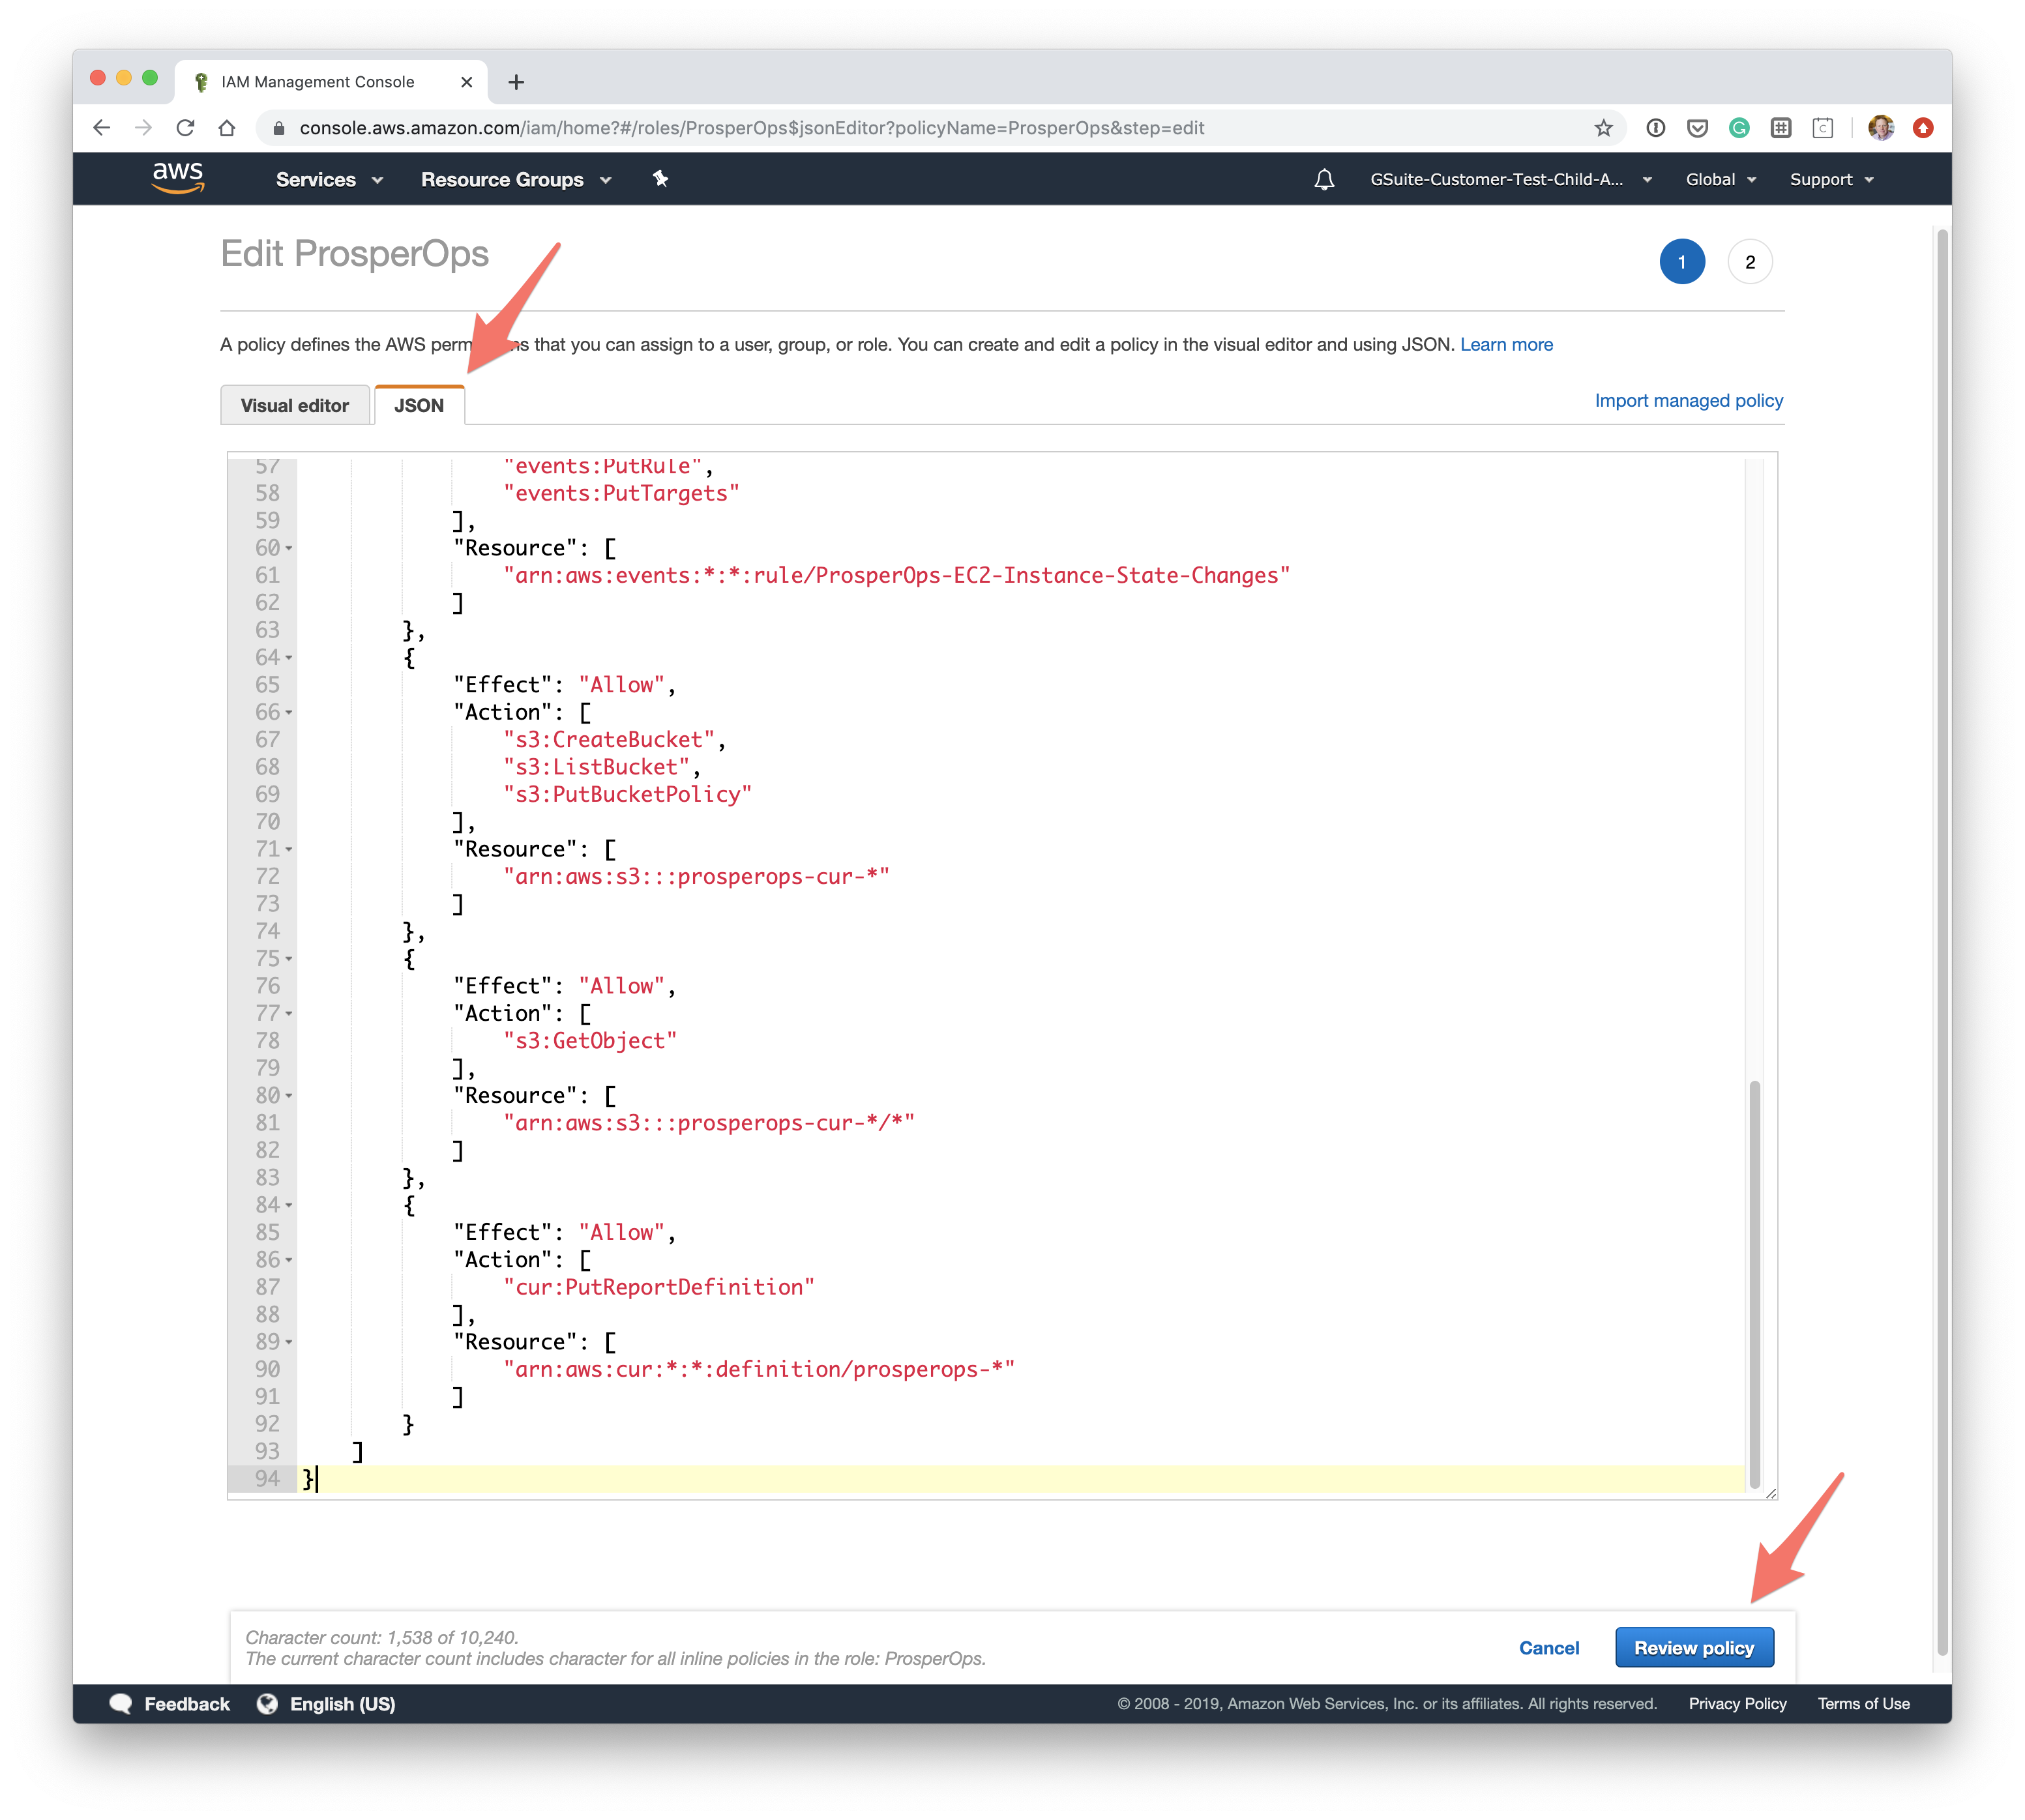Select the IAM Management Console browser tab
The image size is (2025, 1820).
coord(330,82)
